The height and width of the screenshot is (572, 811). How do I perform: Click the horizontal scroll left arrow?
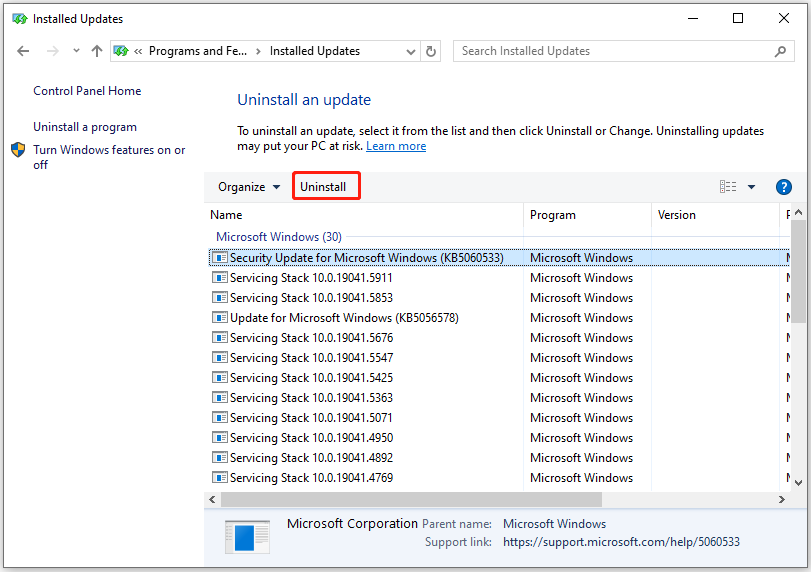click(x=212, y=500)
